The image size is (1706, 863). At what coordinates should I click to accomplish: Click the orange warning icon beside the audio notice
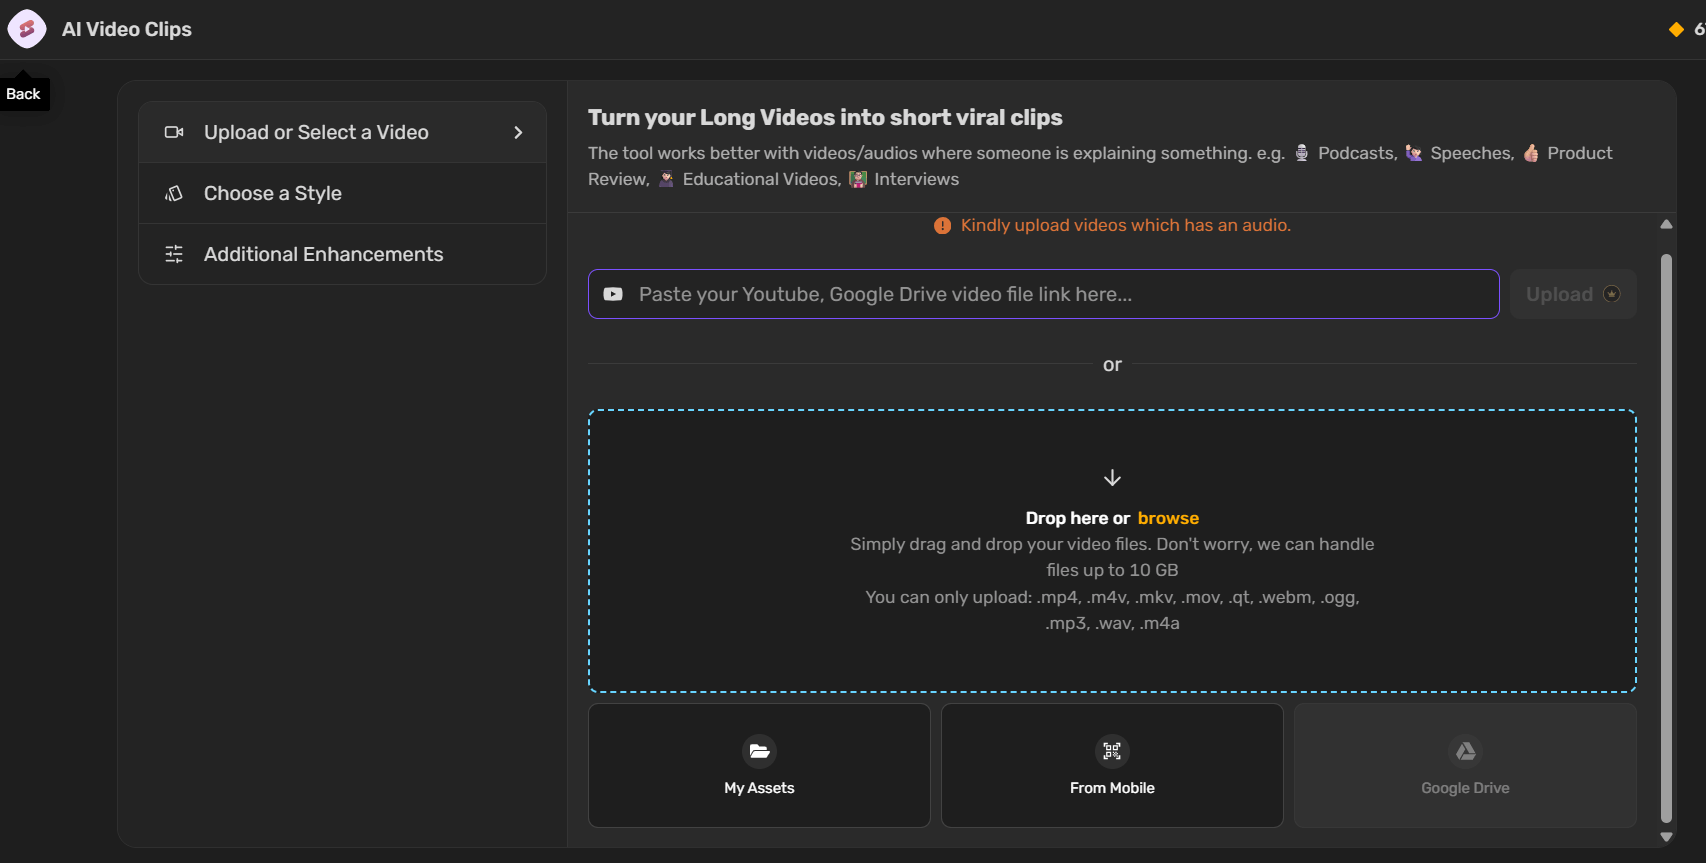942,226
